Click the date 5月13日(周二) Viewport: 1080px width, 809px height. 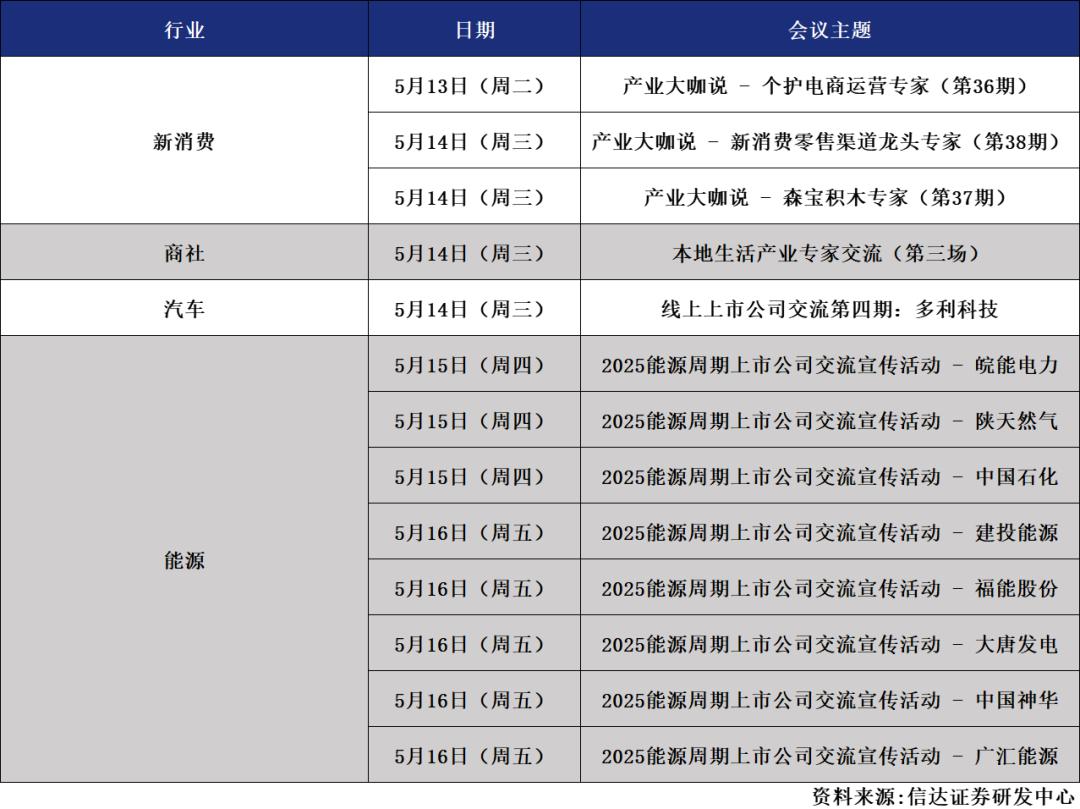tap(475, 85)
